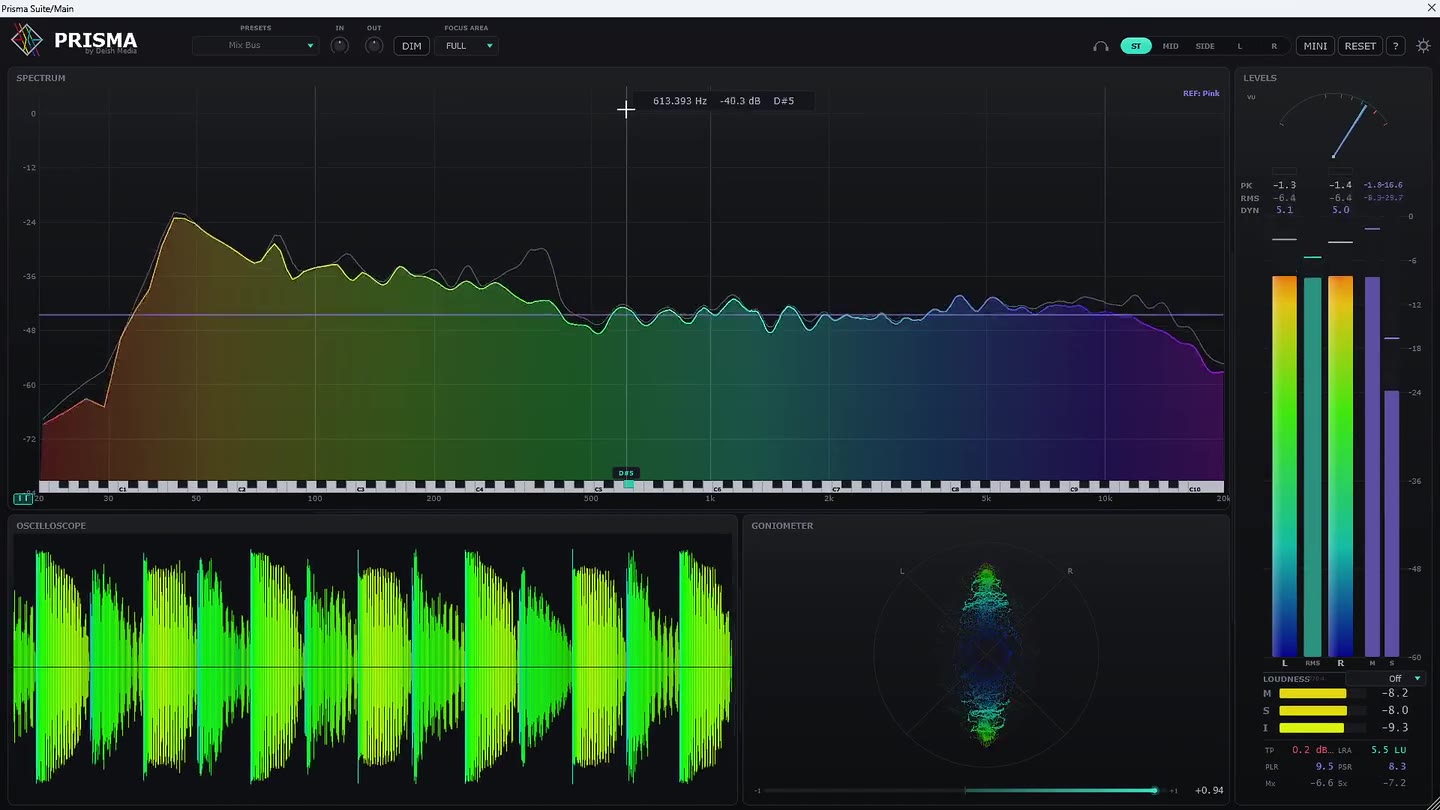Click the RESET button
The image size is (1440, 810).
click(x=1360, y=46)
